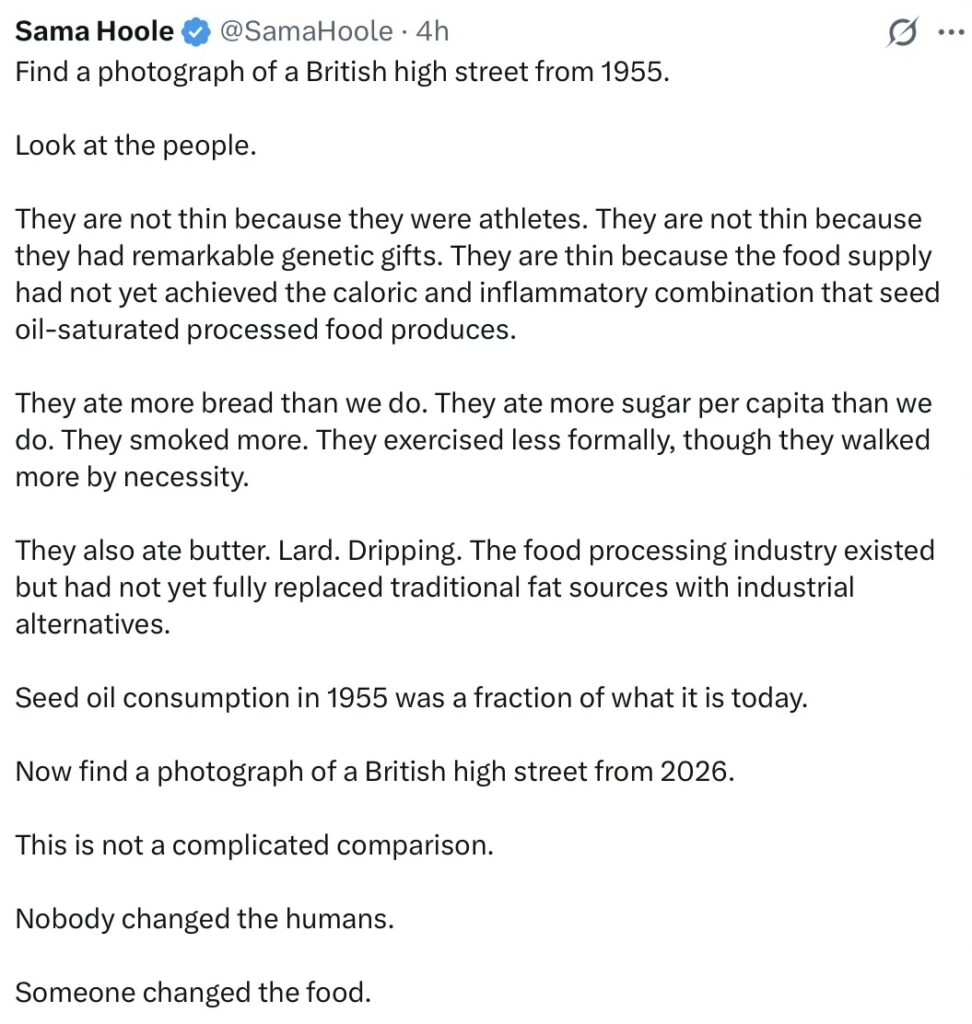
Task: Click the 'Seed oil consumption in 1955' sentence
Action: click(x=410, y=698)
